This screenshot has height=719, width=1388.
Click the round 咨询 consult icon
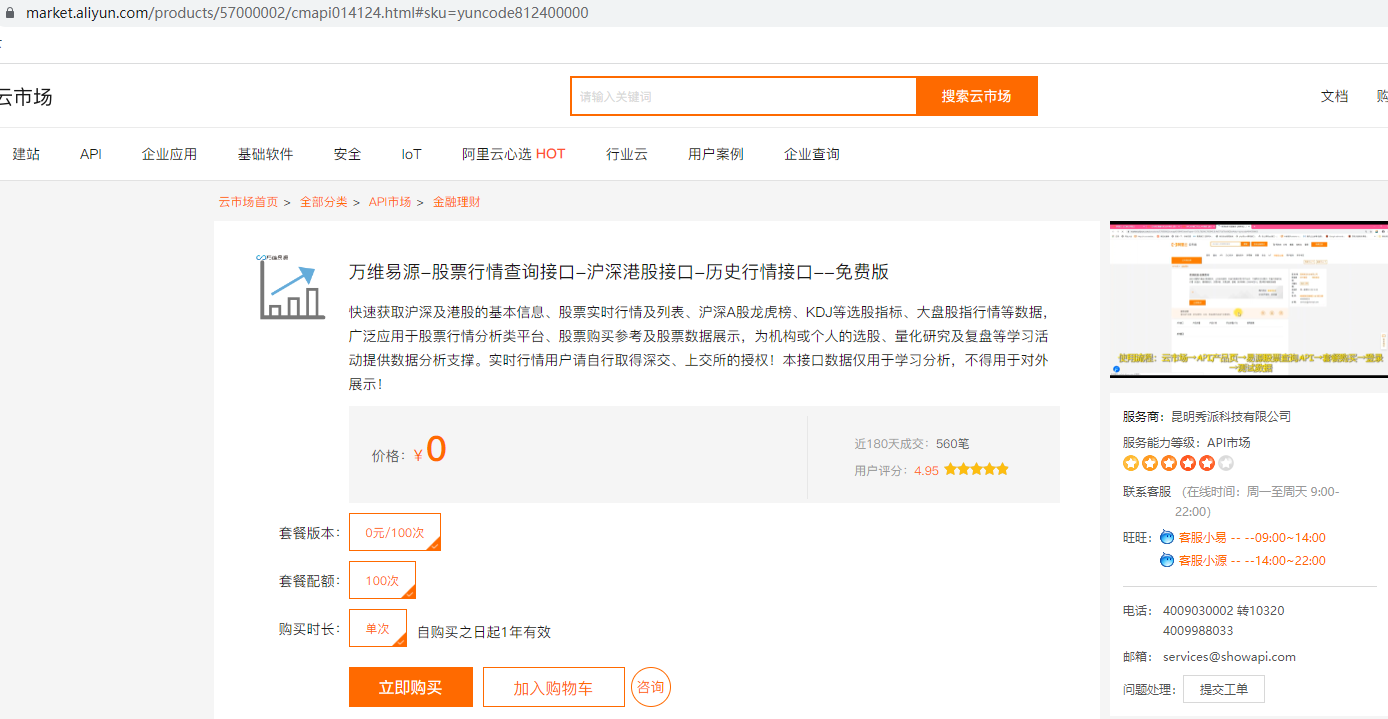(651, 687)
